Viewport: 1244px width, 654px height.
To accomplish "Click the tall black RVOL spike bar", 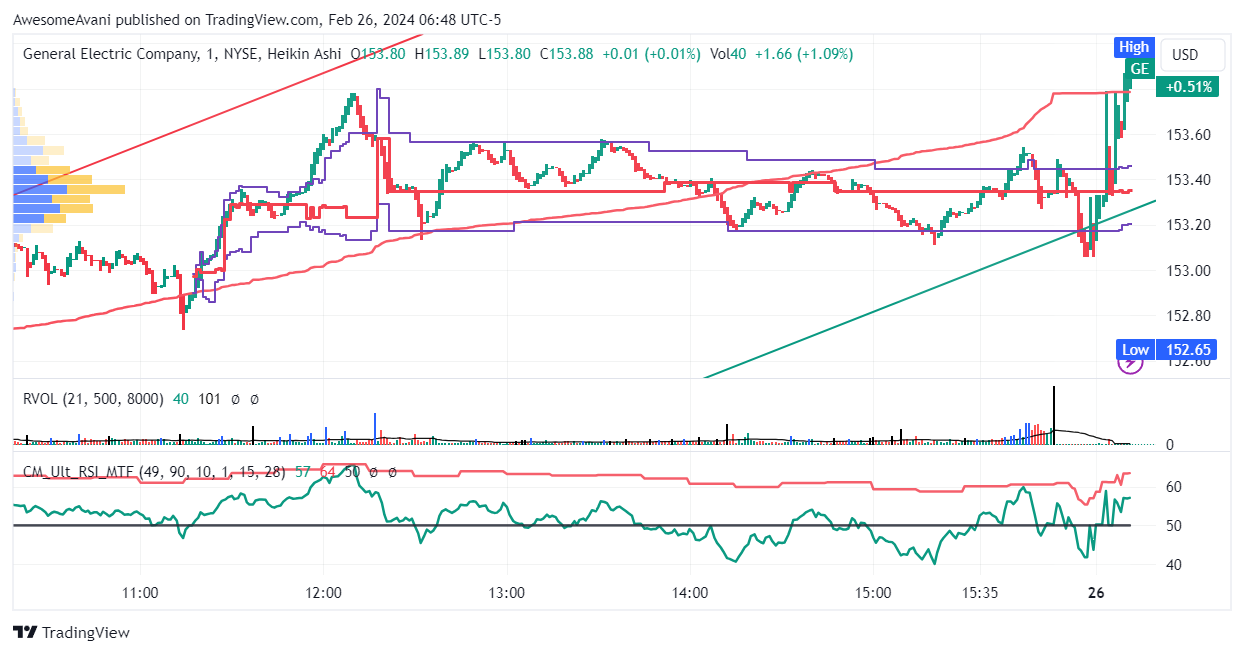I will [1053, 414].
